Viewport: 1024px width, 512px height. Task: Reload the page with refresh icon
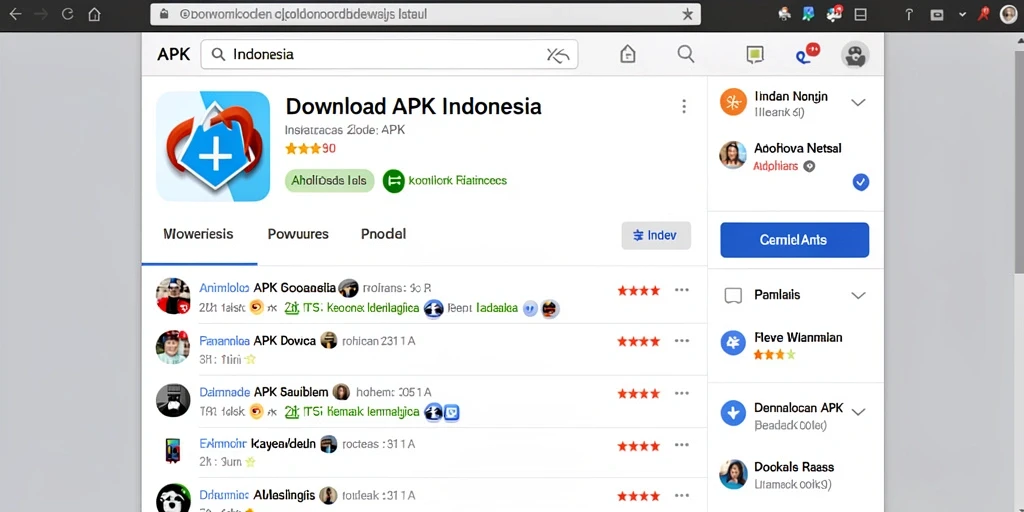67,14
